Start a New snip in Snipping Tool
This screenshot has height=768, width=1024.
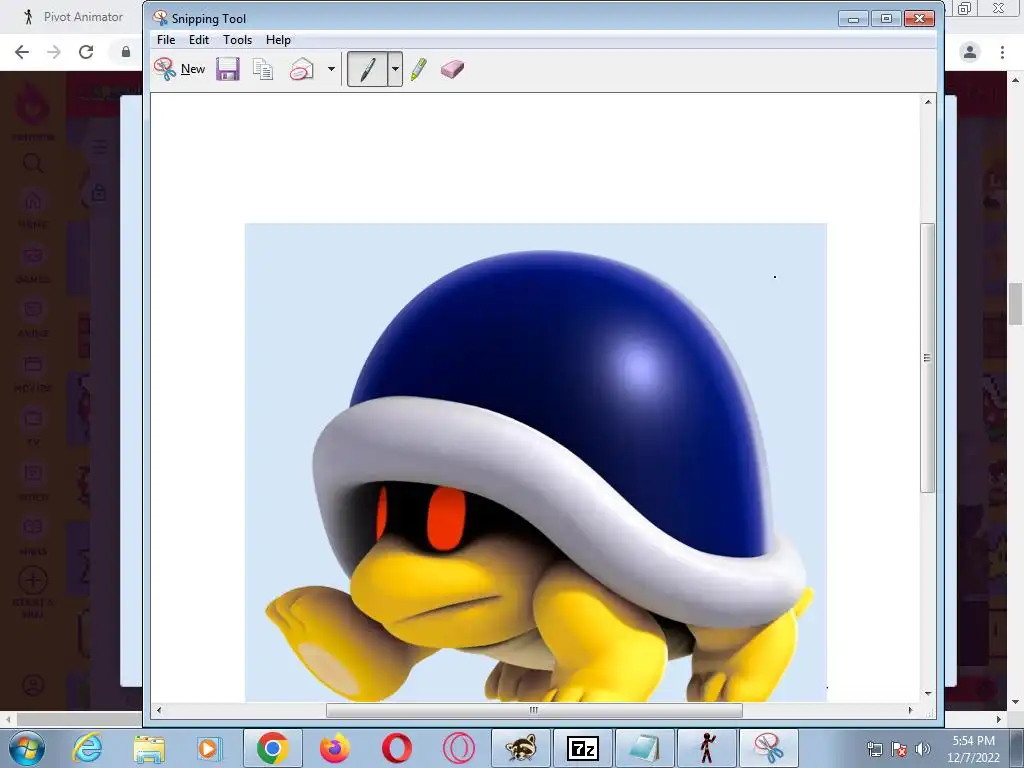(180, 69)
